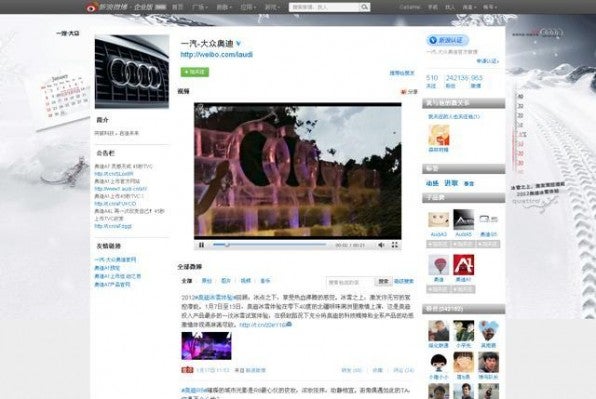Image resolution: width=596 pixels, height=399 pixels.
Task: Follow AudiA3 with button under its avatar
Action: point(438,244)
